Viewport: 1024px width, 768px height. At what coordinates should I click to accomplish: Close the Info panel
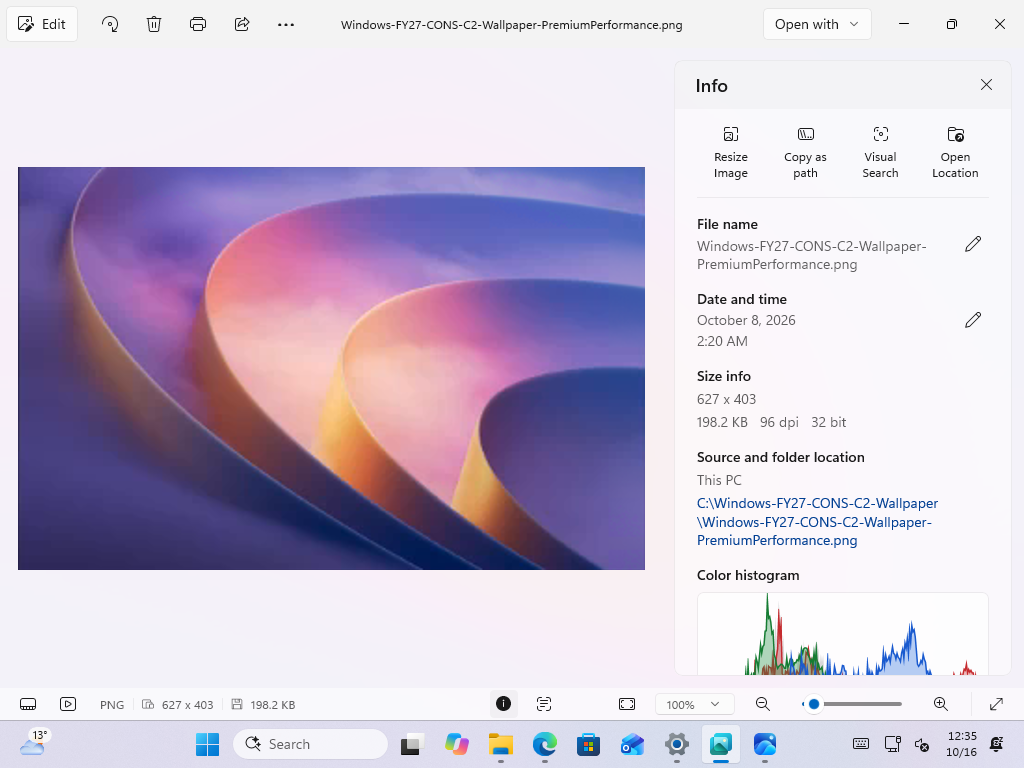986,85
